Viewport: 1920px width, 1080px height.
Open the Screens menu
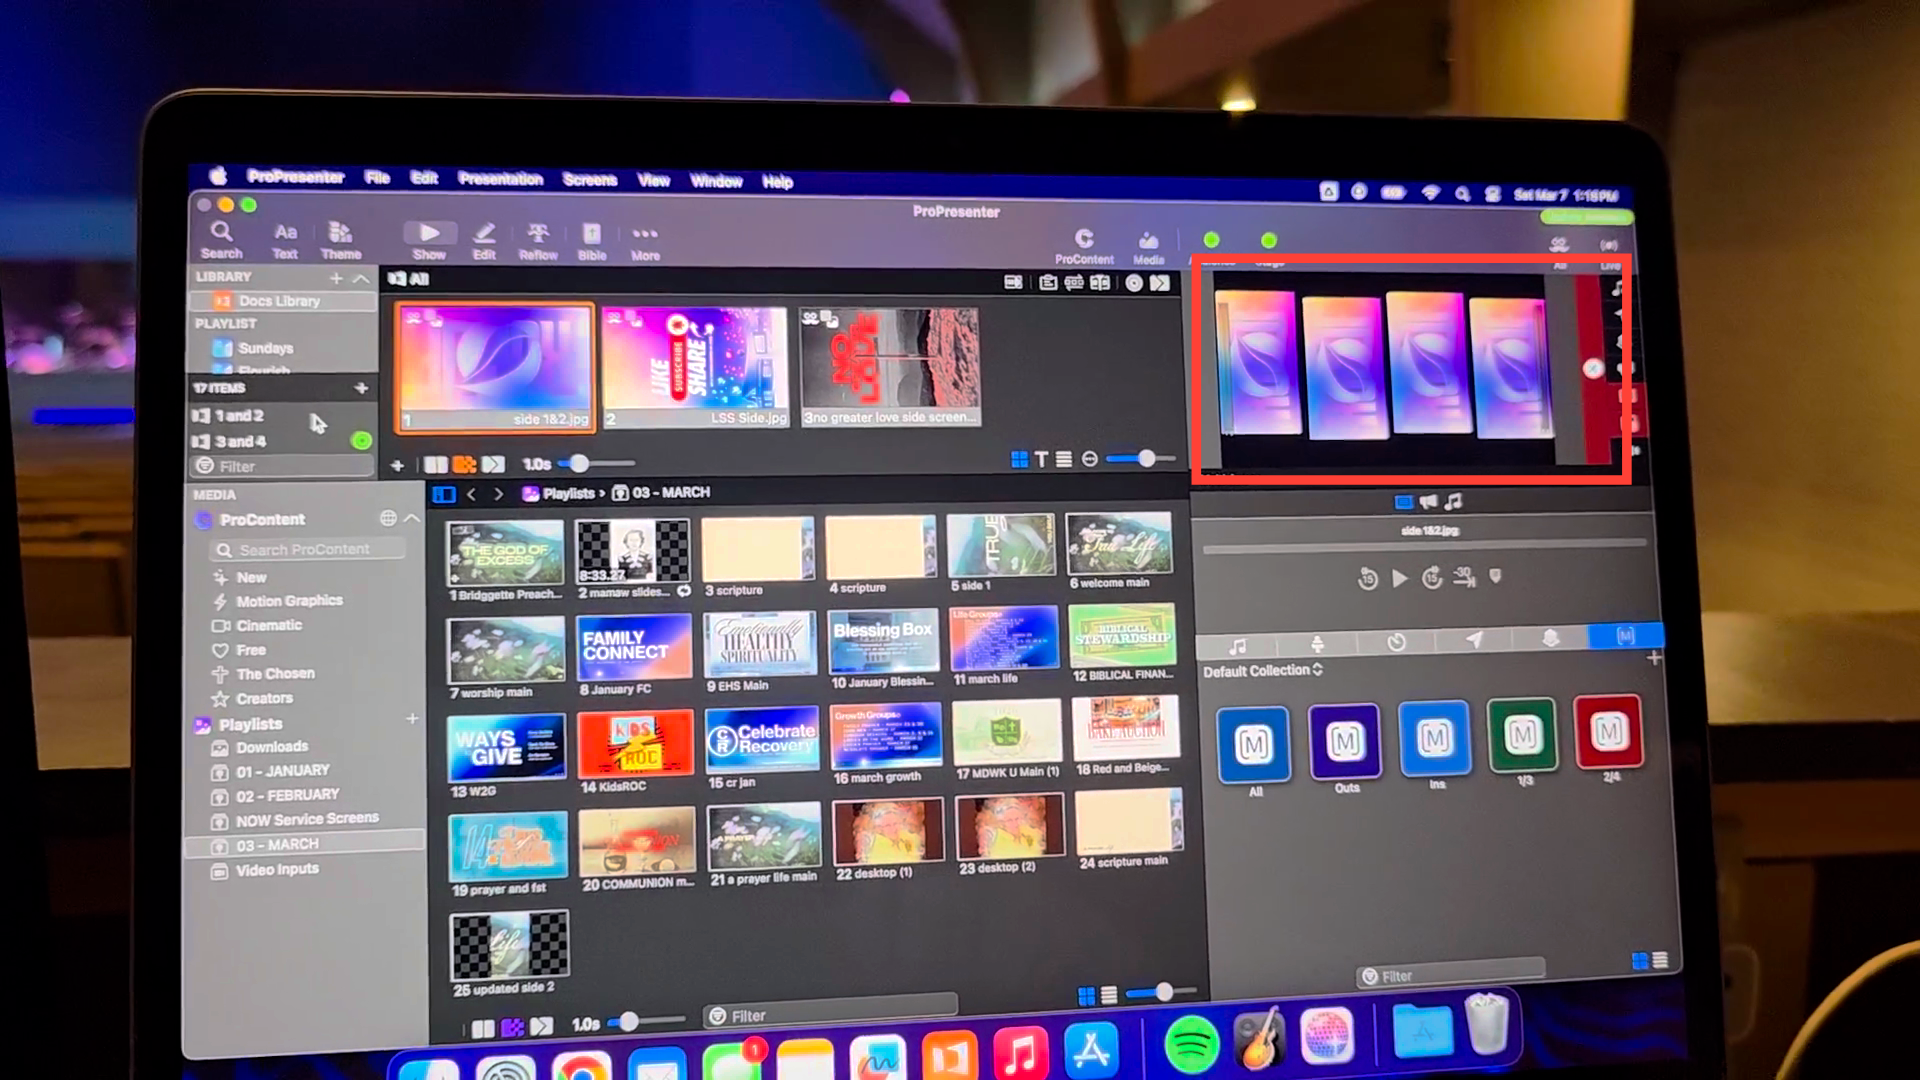tap(589, 180)
